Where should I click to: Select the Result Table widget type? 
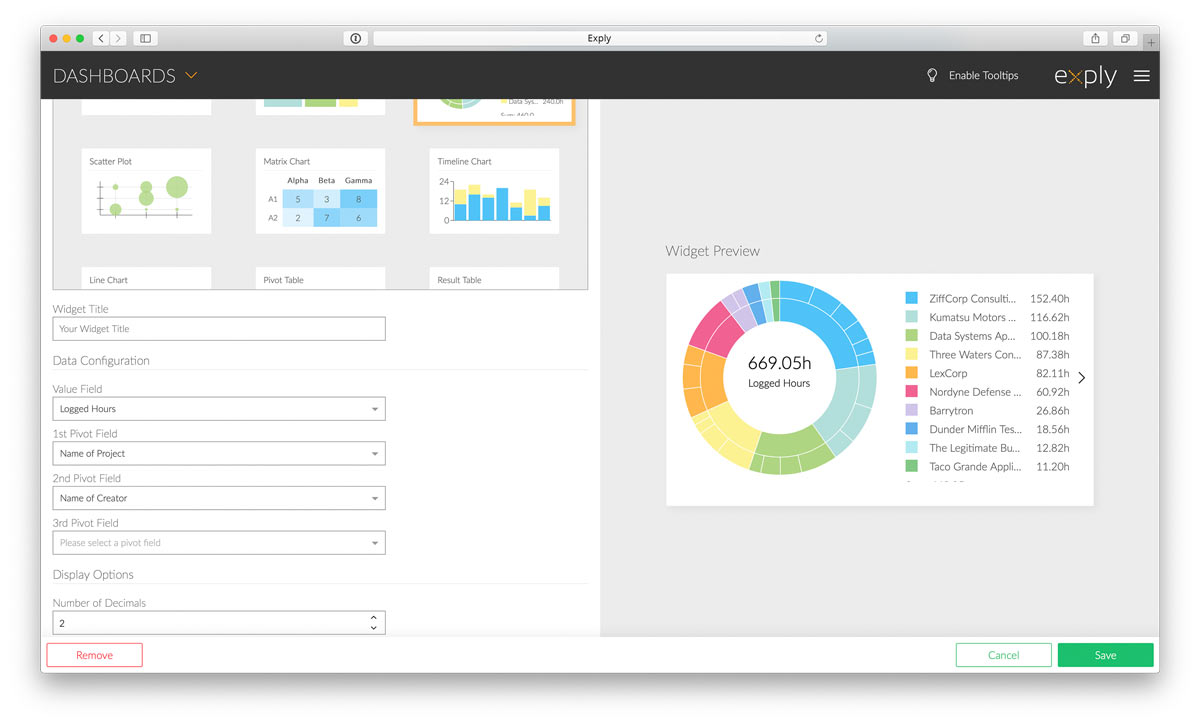(x=494, y=279)
